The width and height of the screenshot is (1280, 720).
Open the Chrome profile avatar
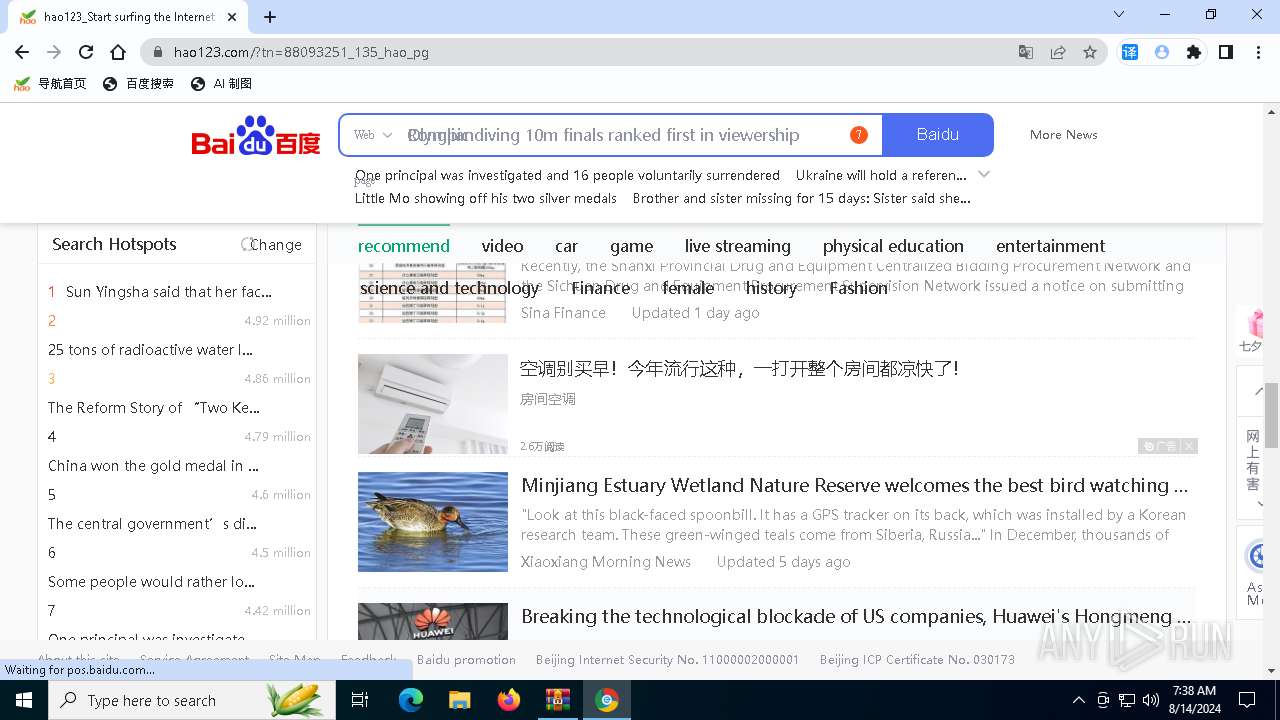tap(1162, 52)
